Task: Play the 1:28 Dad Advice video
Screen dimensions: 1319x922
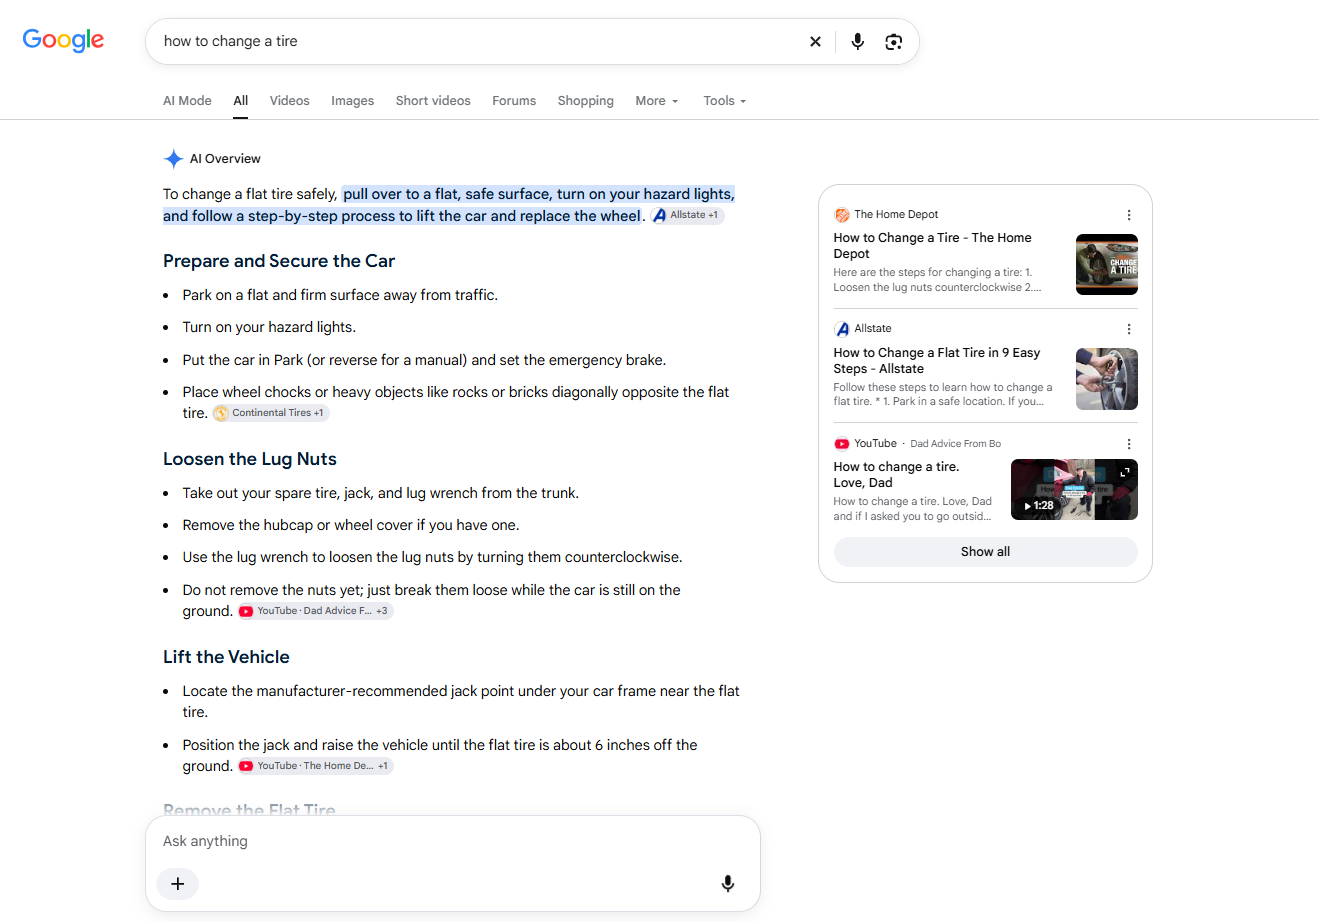Action: [x=1074, y=490]
